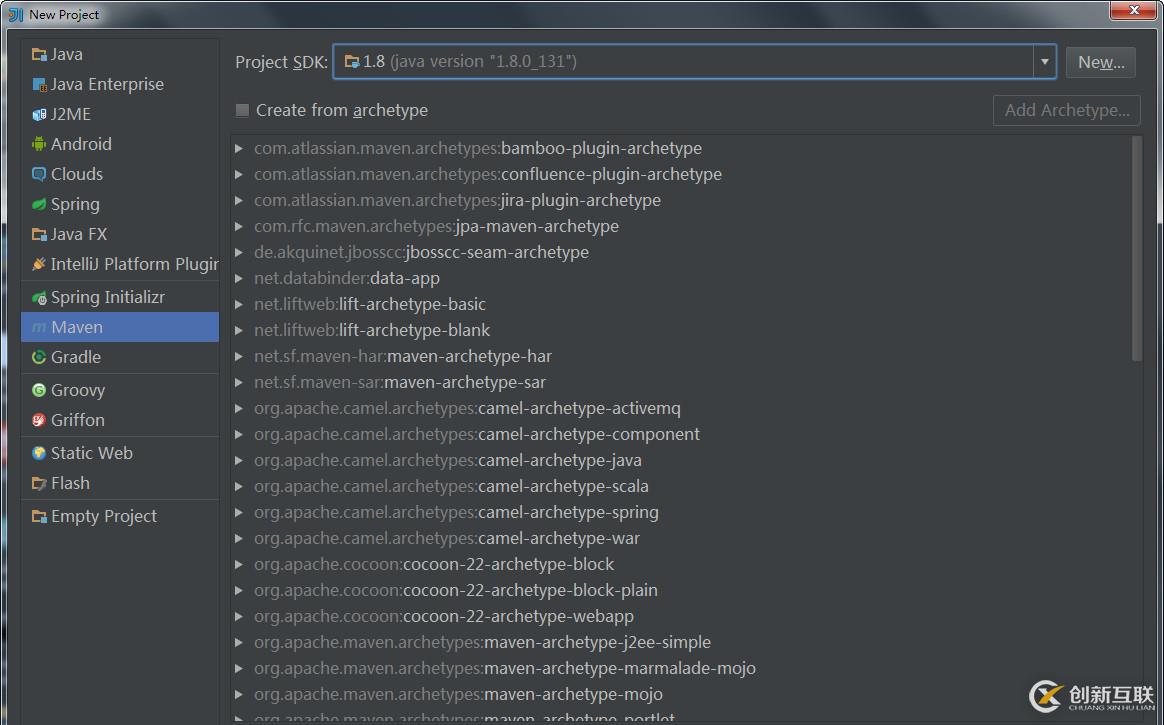Open the Project SDK dropdown arrow
The width and height of the screenshot is (1164, 725).
(1044, 62)
